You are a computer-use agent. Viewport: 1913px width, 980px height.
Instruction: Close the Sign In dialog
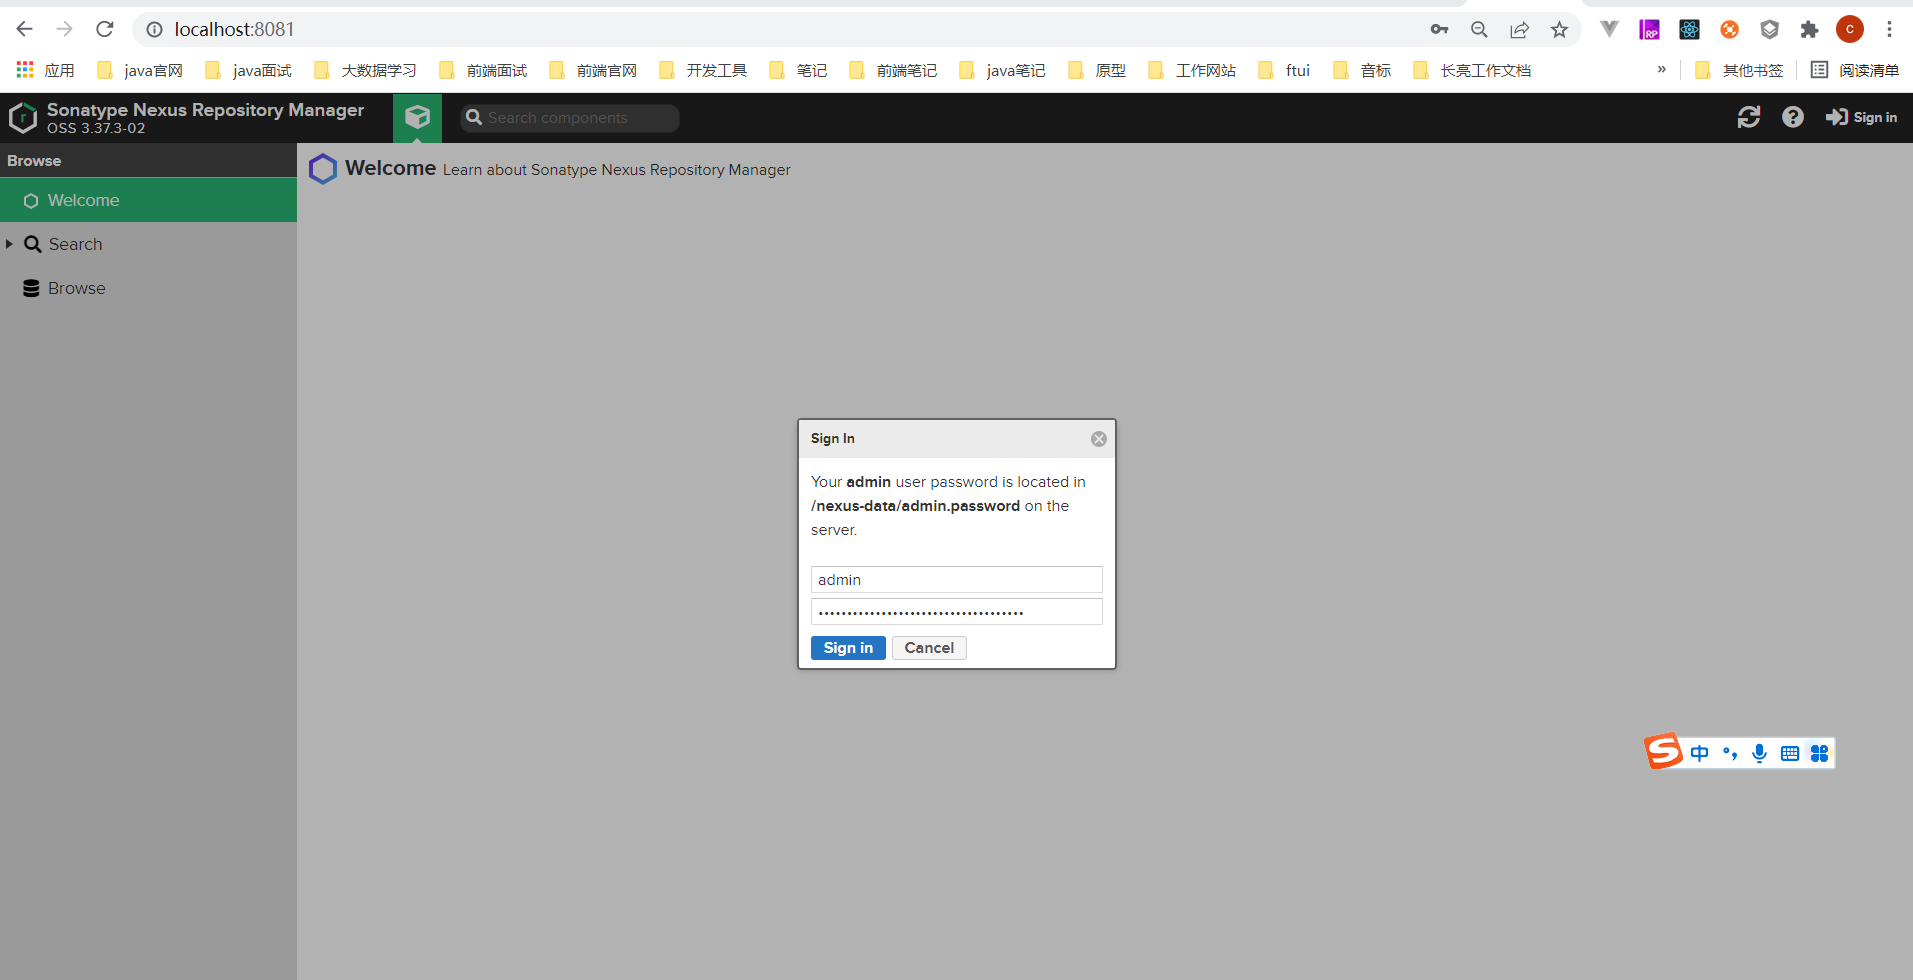tap(1099, 439)
